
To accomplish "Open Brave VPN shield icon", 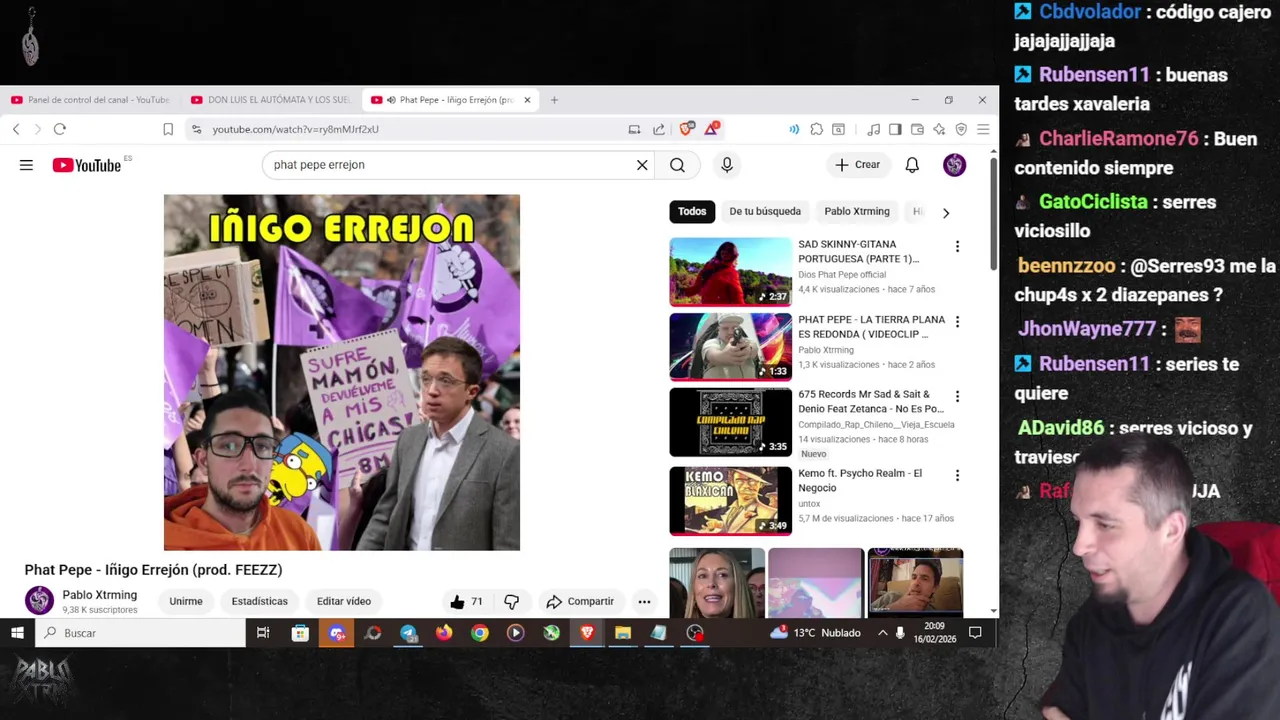I will tap(961, 129).
